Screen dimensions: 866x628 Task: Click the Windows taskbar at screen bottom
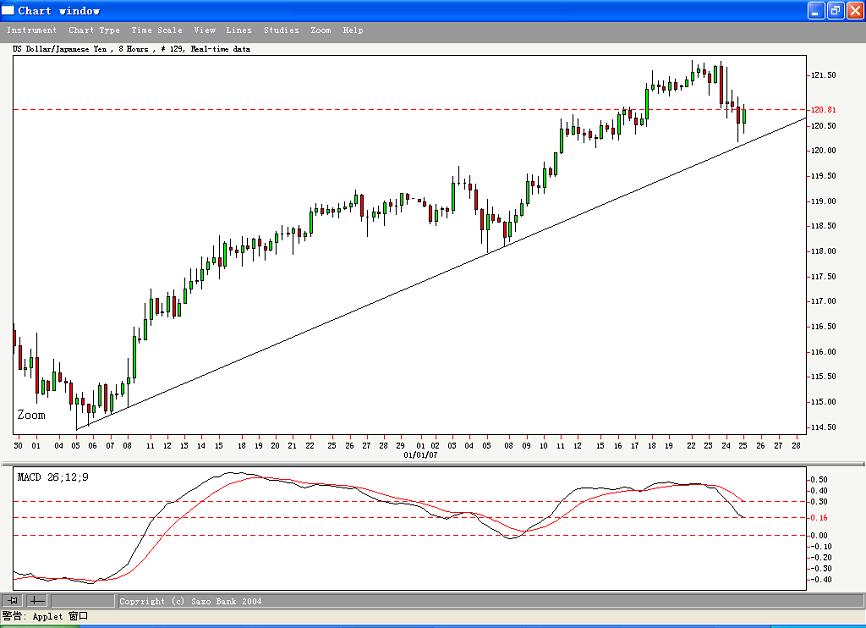[x=433, y=625]
